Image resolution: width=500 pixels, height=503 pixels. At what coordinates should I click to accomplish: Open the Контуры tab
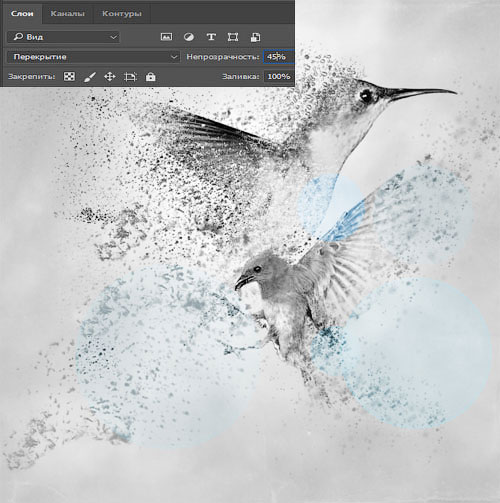[x=122, y=14]
